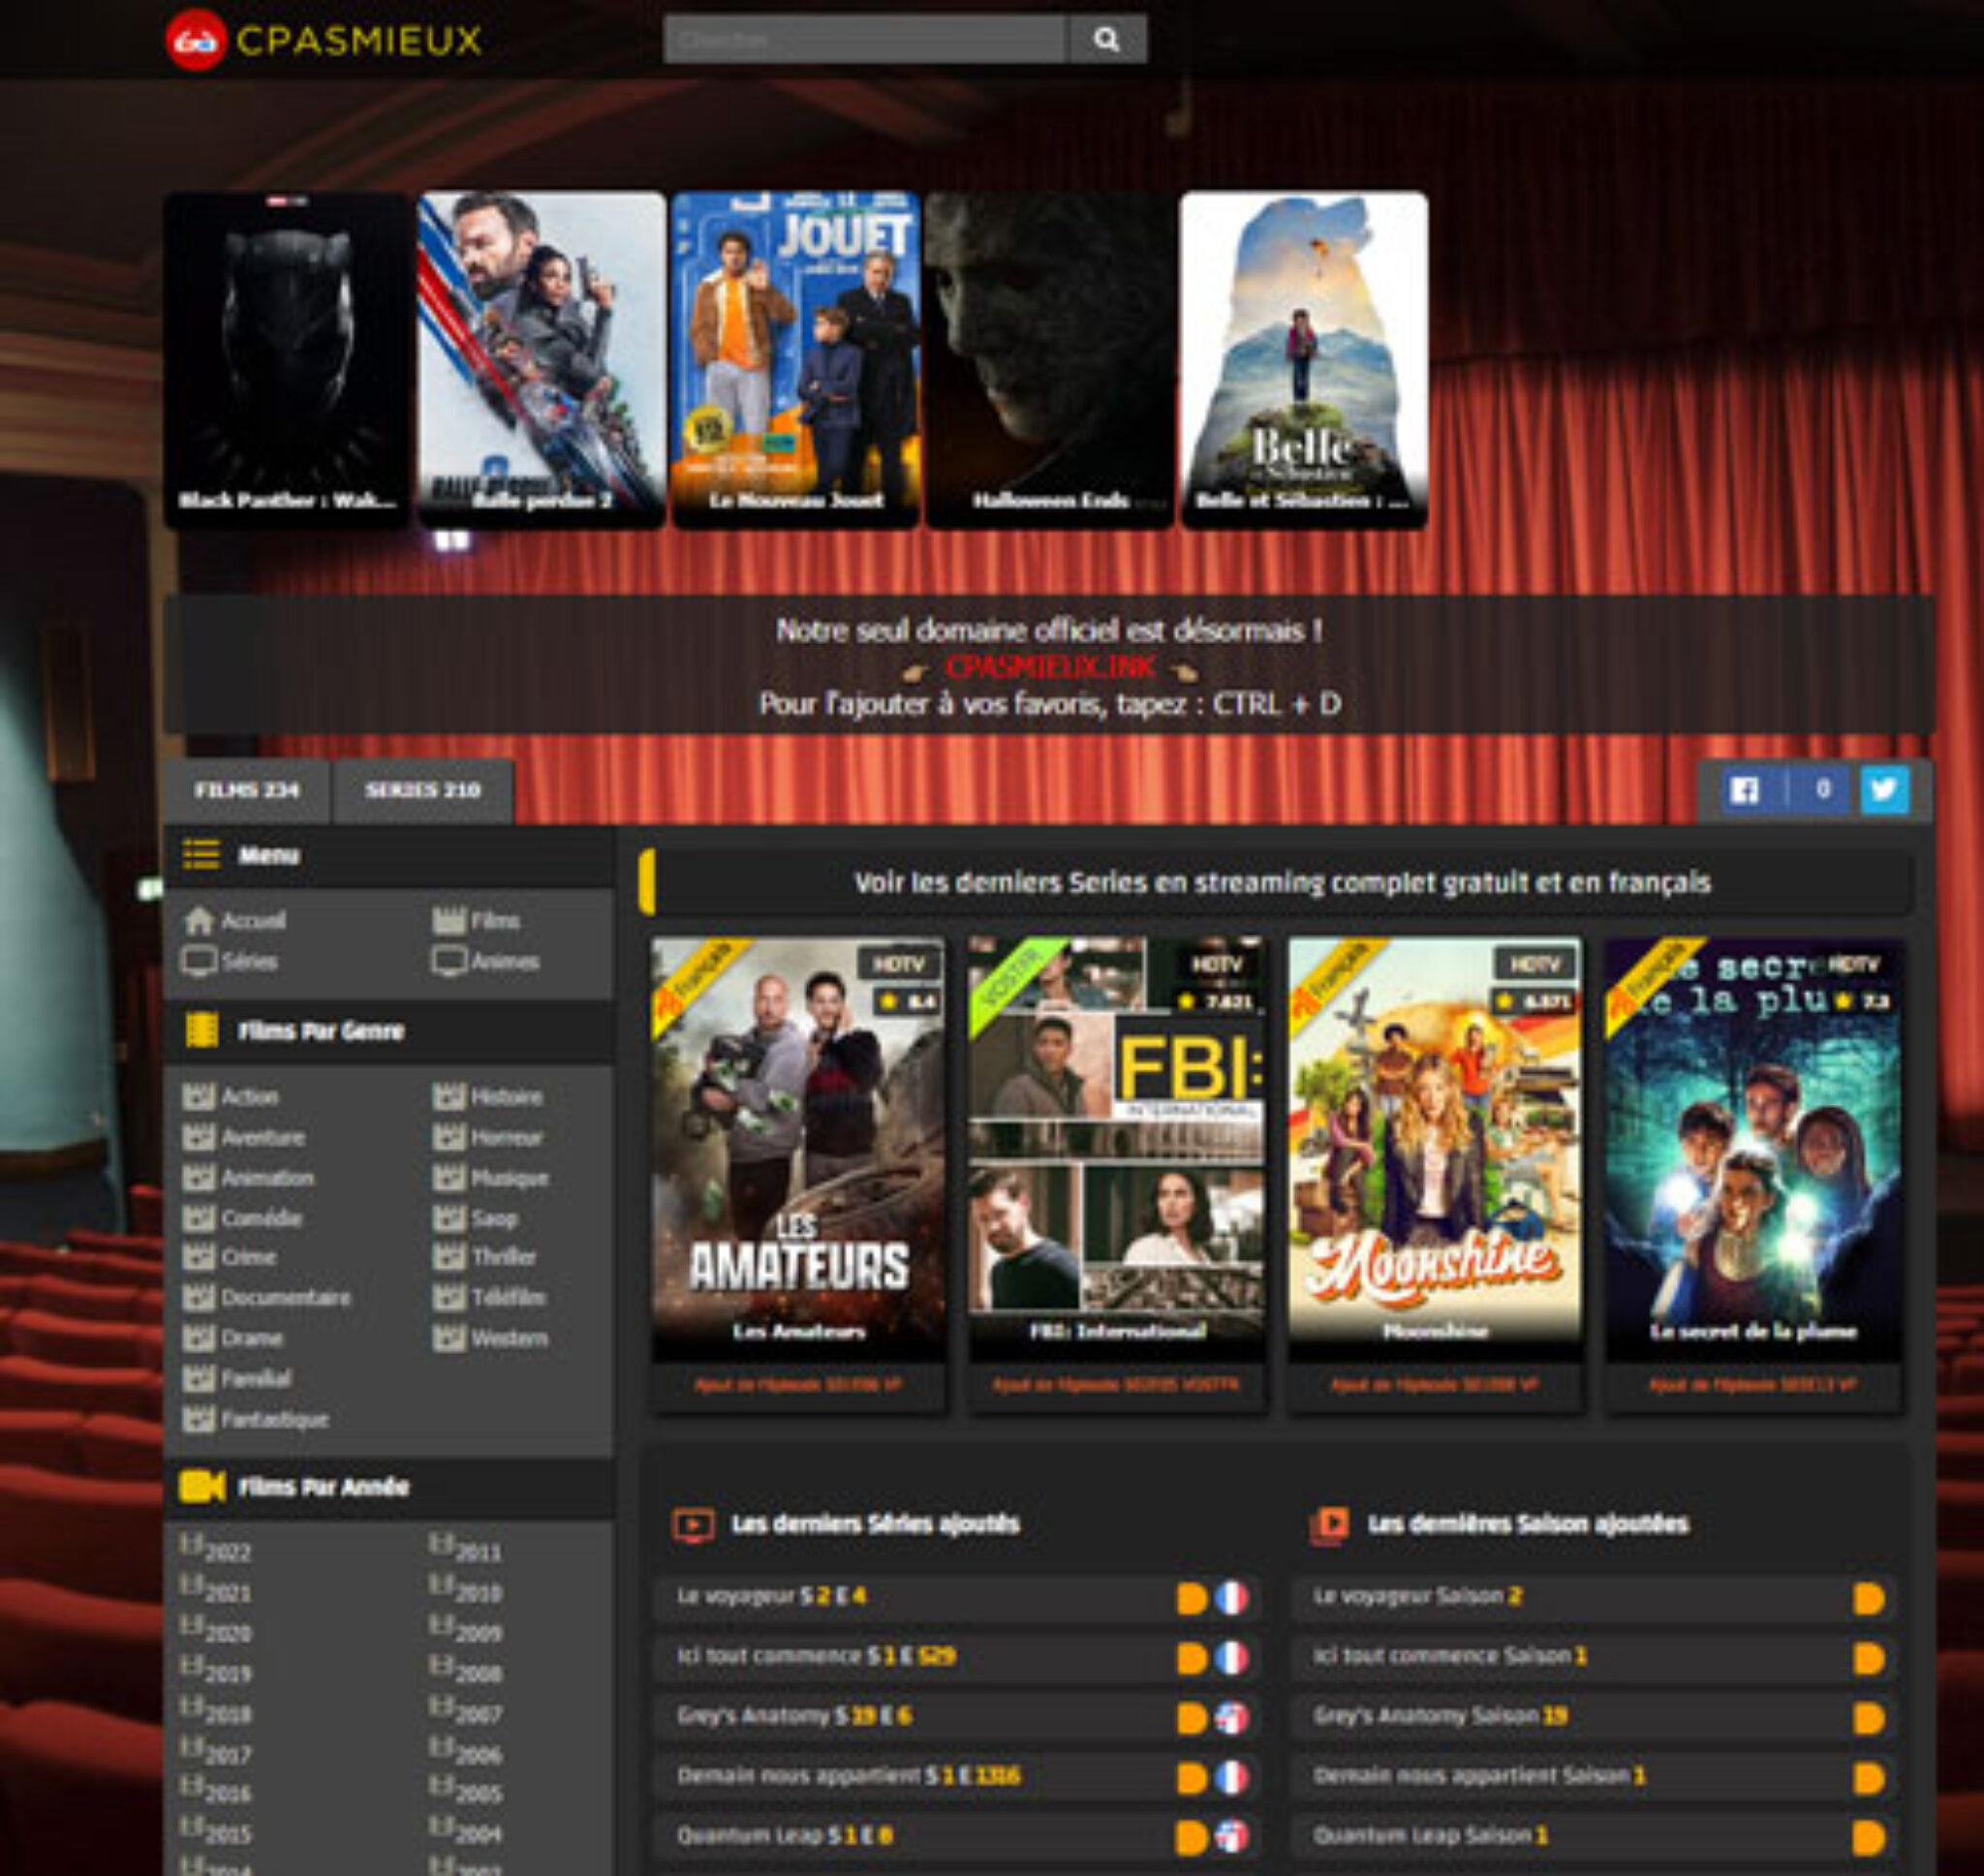Open Halloween Ends poster
This screenshot has width=1984, height=1876.
(1050, 359)
